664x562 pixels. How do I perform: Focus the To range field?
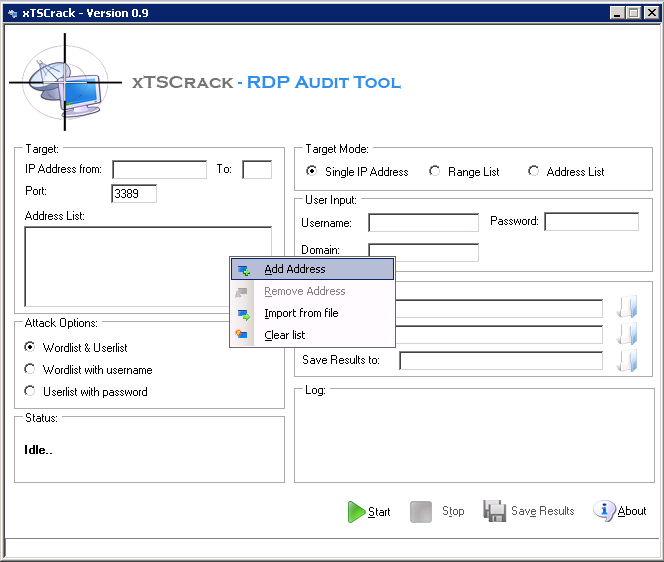pos(257,169)
